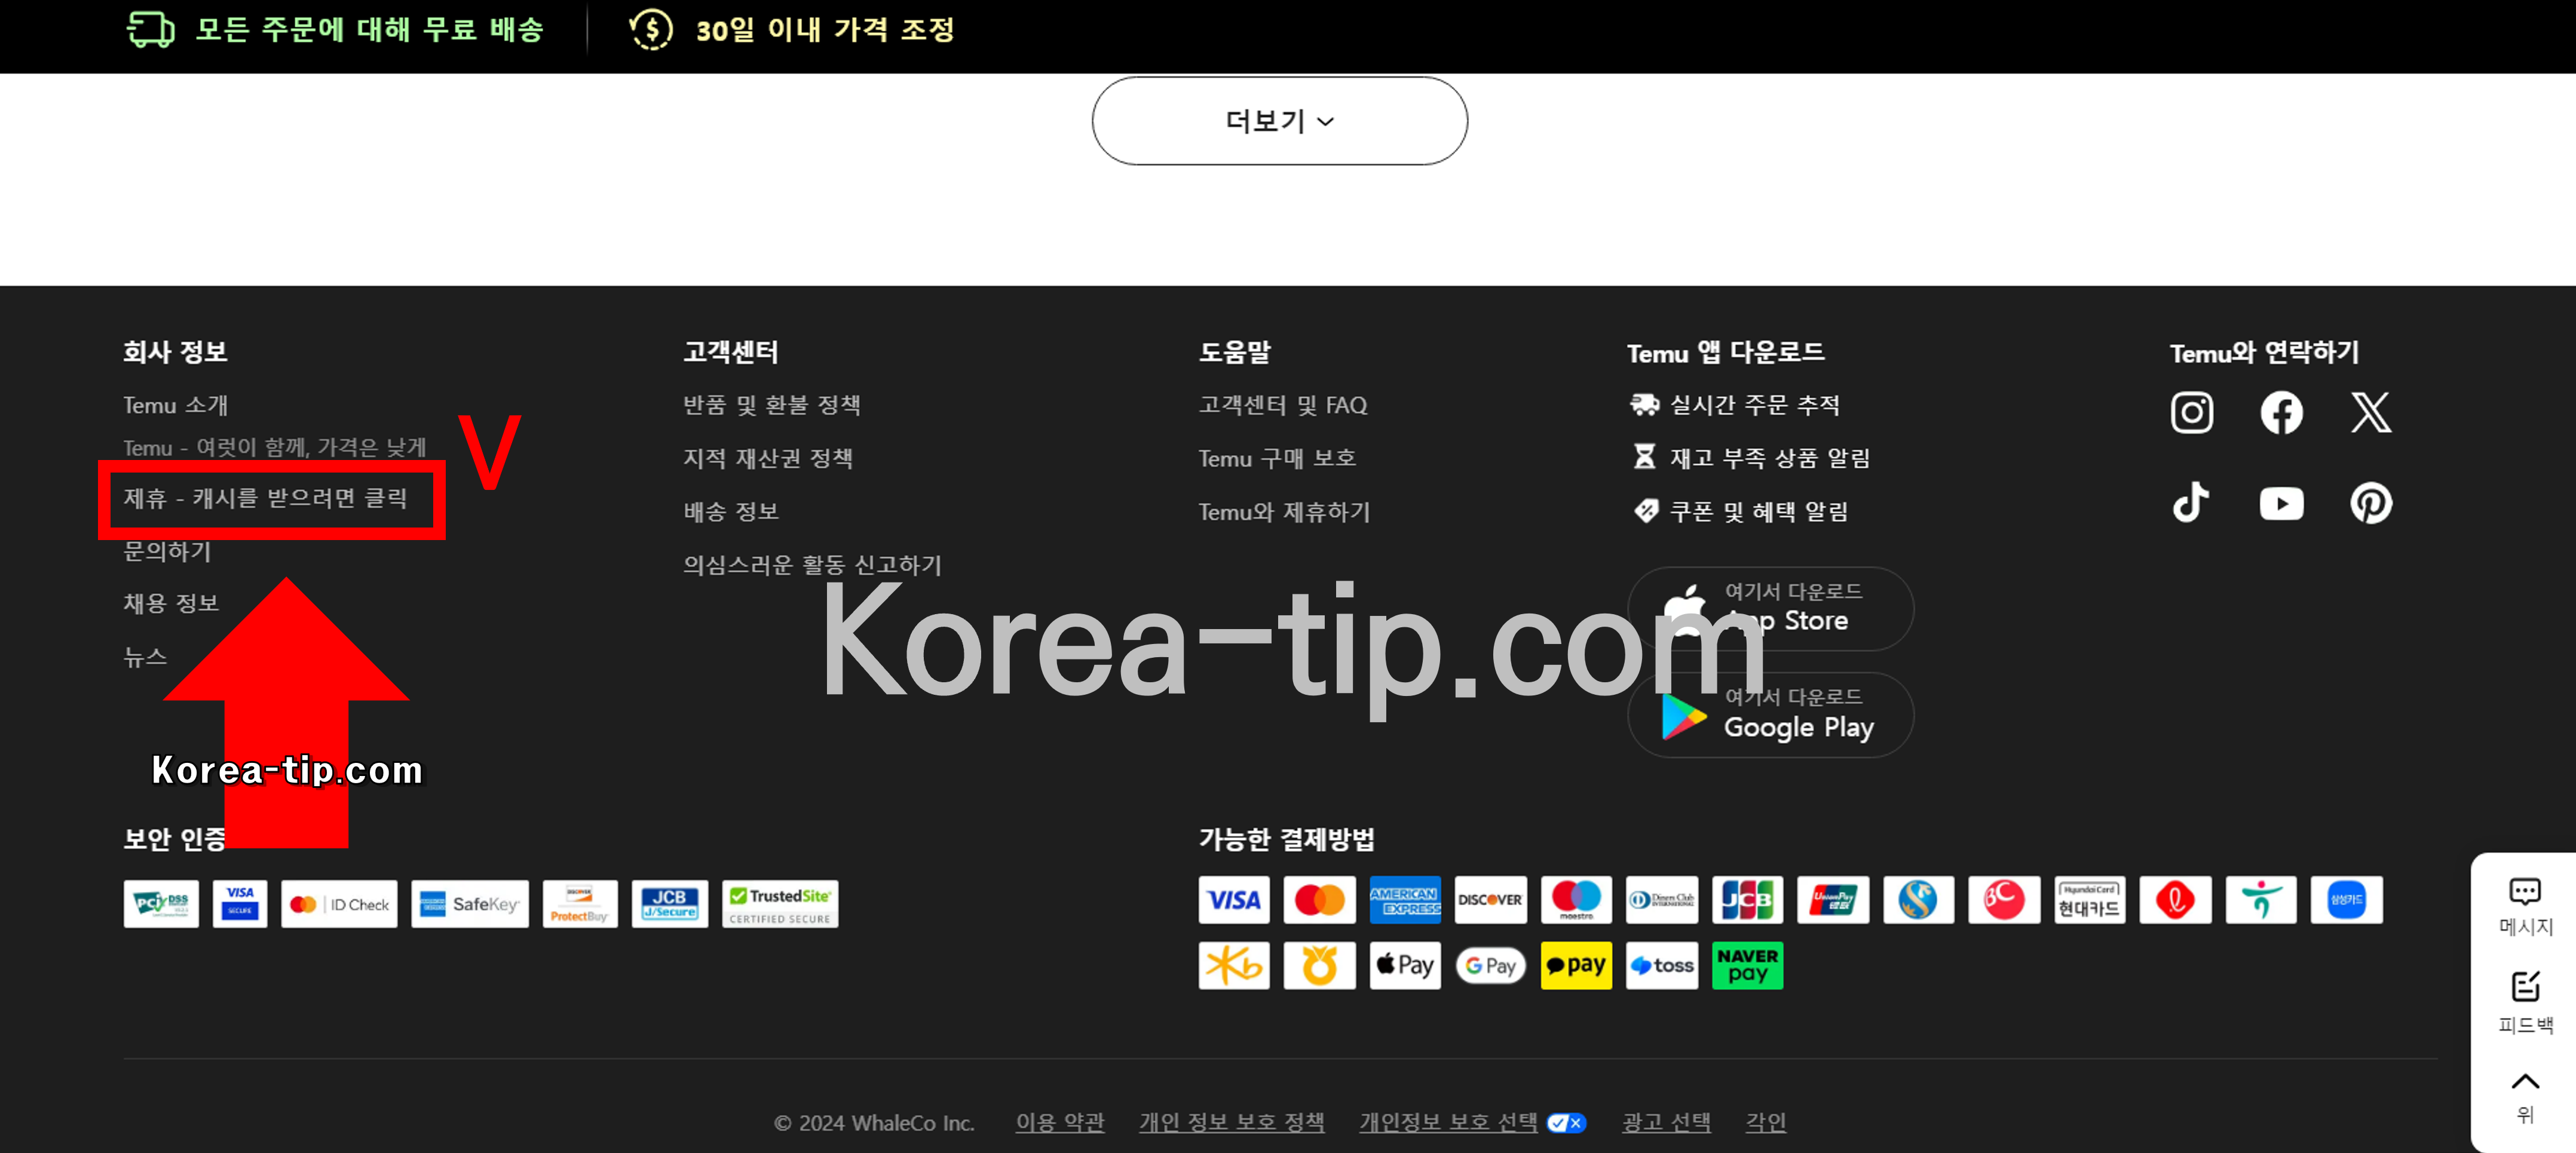Screen dimensions: 2576x1153
Task: Open Temu's Facebook page
Action: 2281,412
